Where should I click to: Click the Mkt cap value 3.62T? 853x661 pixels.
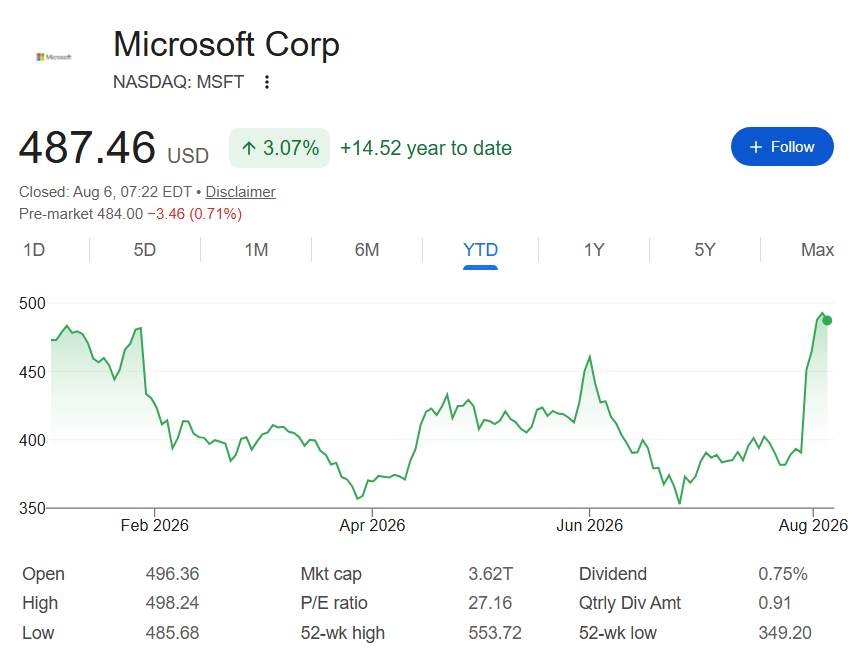pos(491,574)
